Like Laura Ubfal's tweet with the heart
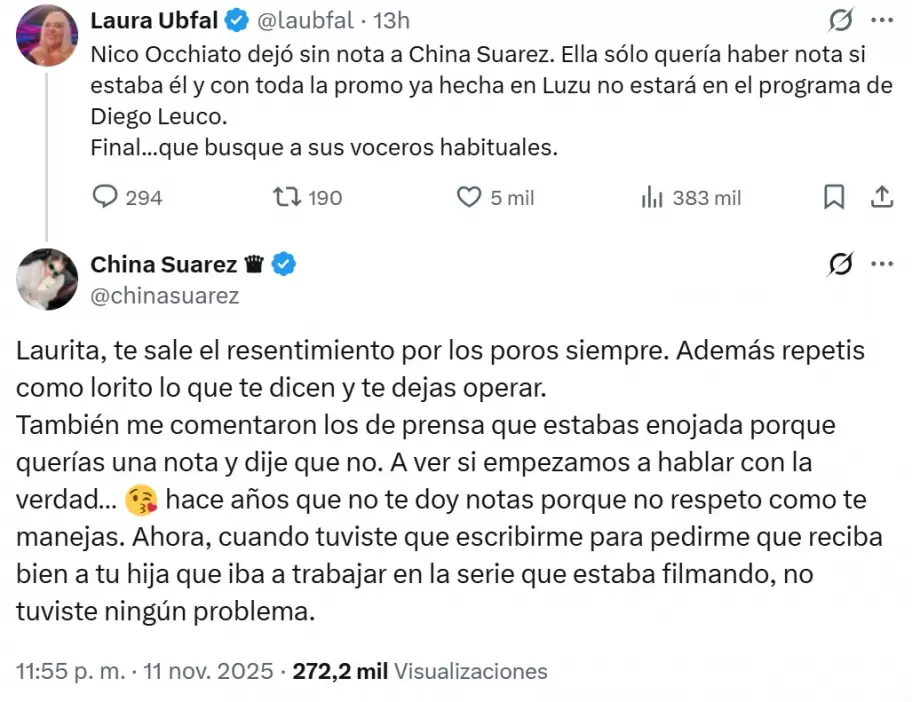The width and height of the screenshot is (912, 702). [468, 197]
